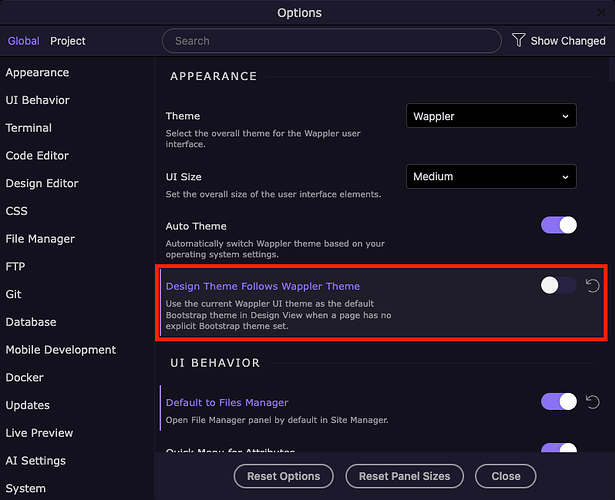Disable Default to Files Manager toggle
This screenshot has height=500, width=615.
click(559, 402)
